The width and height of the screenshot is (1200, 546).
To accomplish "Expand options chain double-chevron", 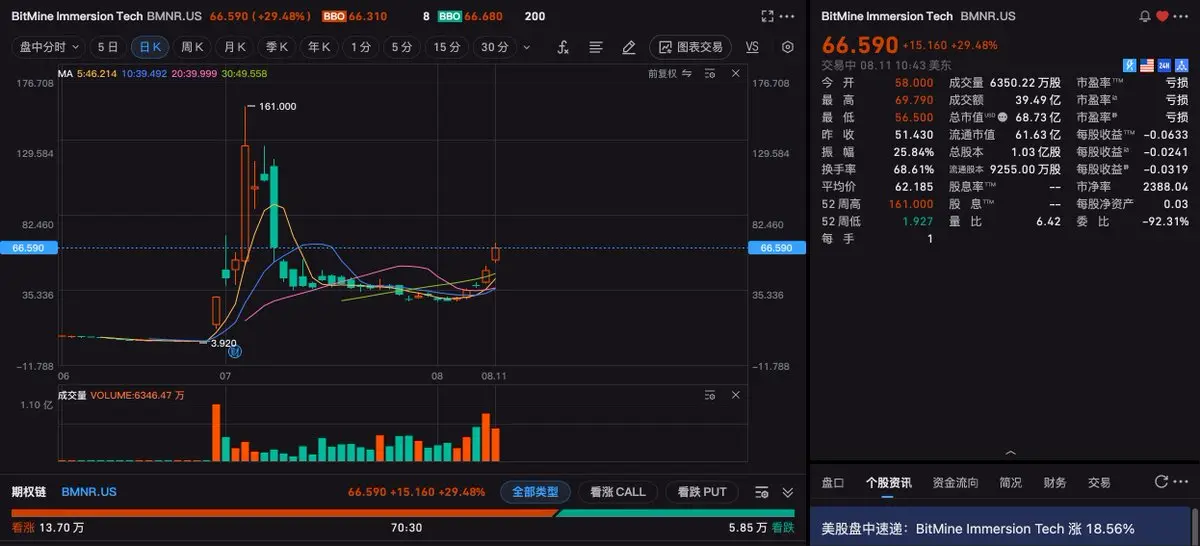I will (x=788, y=492).
